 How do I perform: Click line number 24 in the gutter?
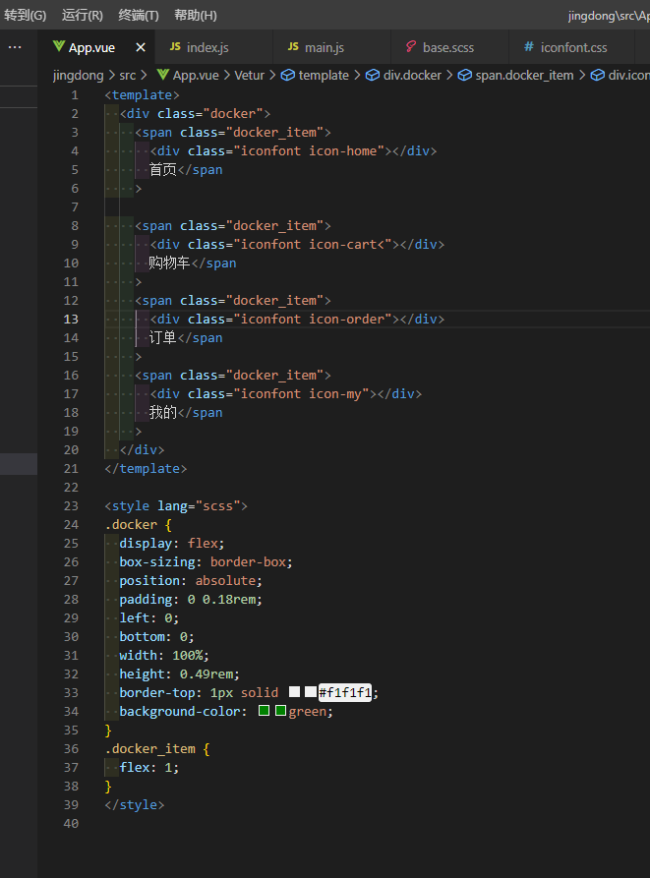pyautogui.click(x=71, y=525)
